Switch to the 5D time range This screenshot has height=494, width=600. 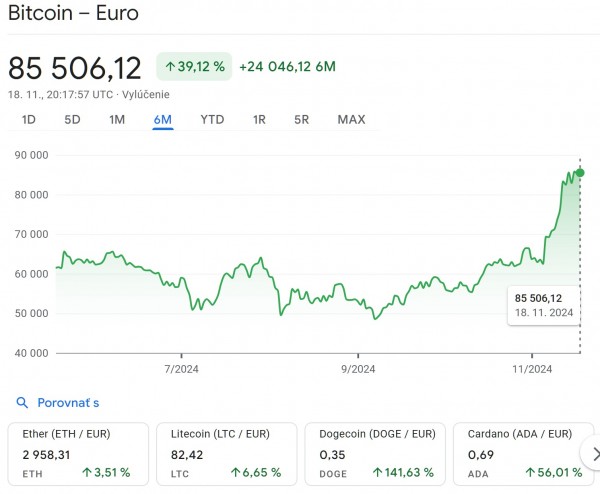coord(72,120)
